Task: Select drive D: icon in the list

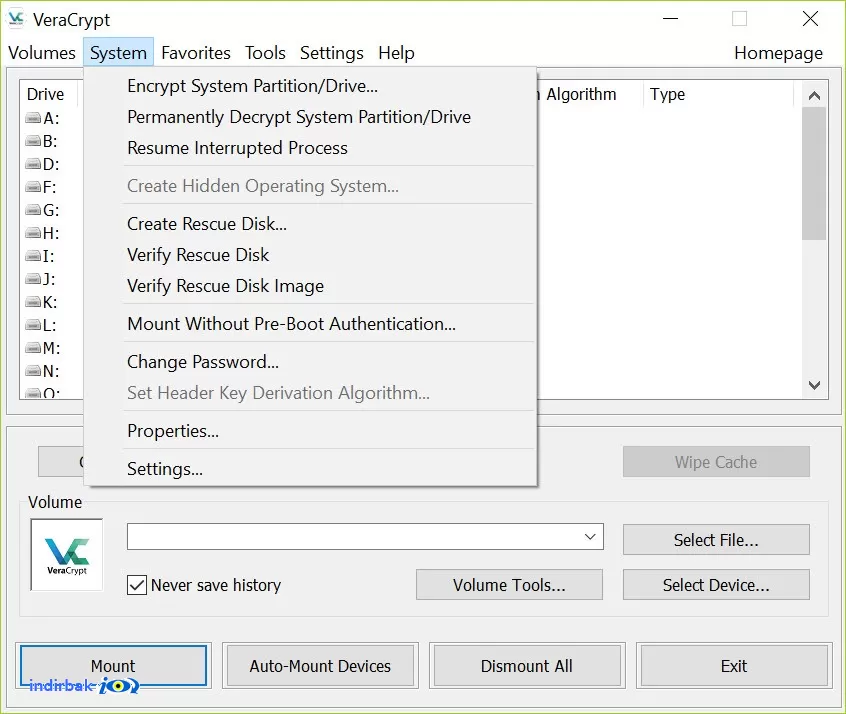Action: (33, 164)
